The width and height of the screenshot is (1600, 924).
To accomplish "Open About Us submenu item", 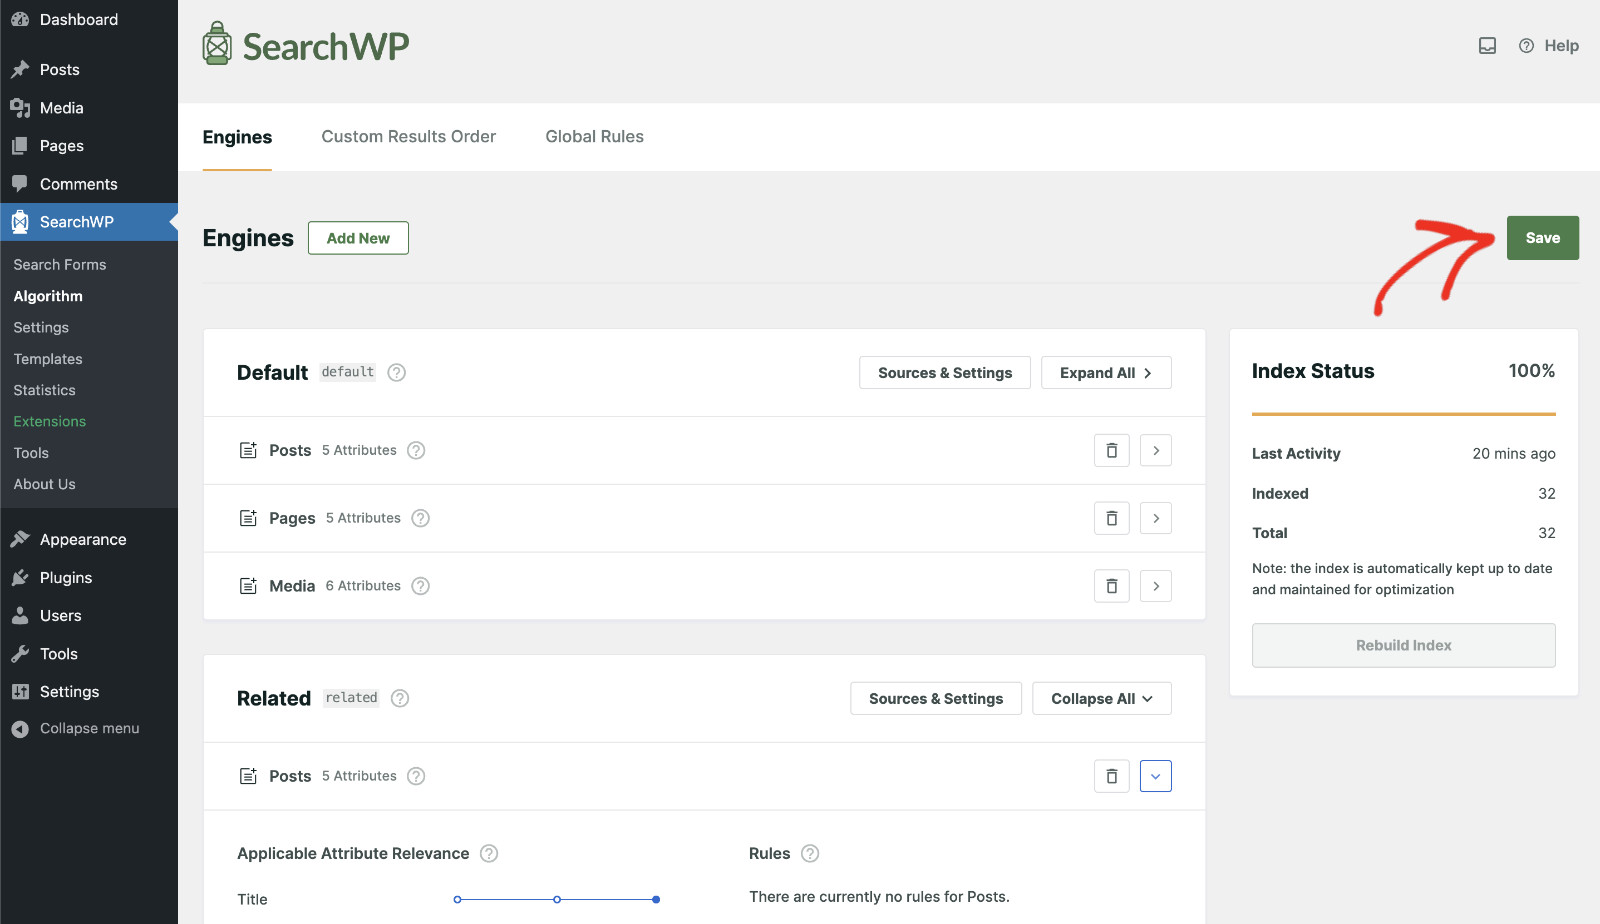I will [x=44, y=484].
